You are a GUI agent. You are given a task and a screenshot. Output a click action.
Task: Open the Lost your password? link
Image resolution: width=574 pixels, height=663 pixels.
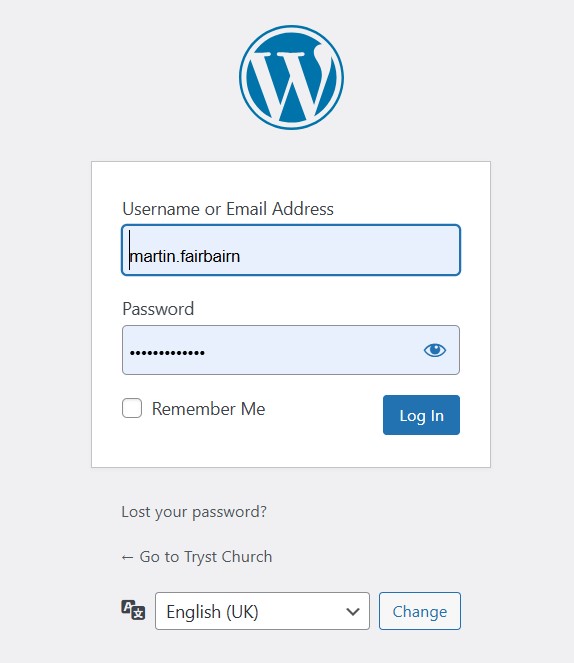[x=194, y=512]
